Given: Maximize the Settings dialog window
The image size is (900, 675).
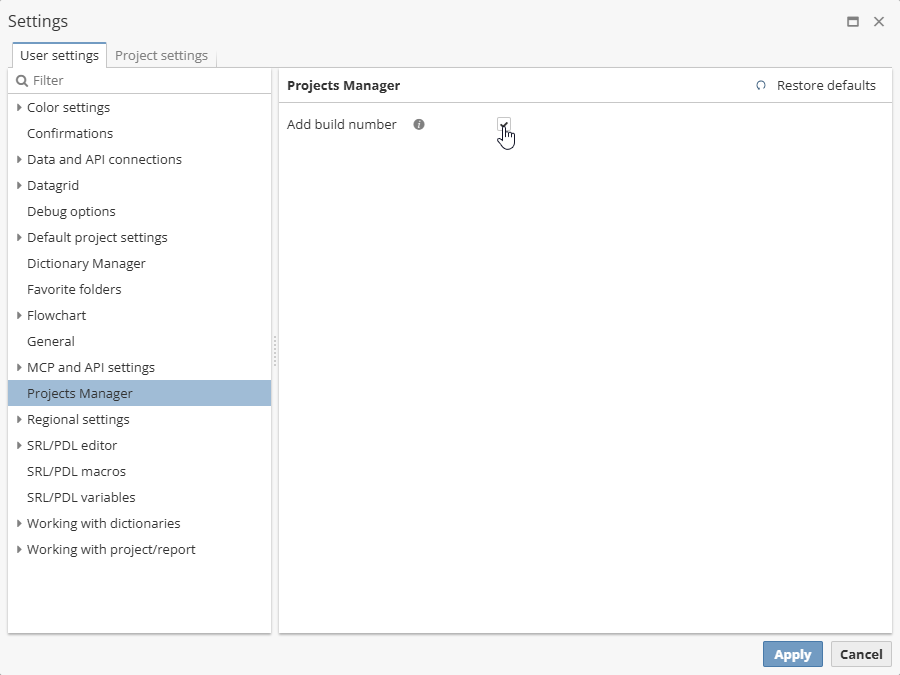Looking at the screenshot, I should coord(853,22).
